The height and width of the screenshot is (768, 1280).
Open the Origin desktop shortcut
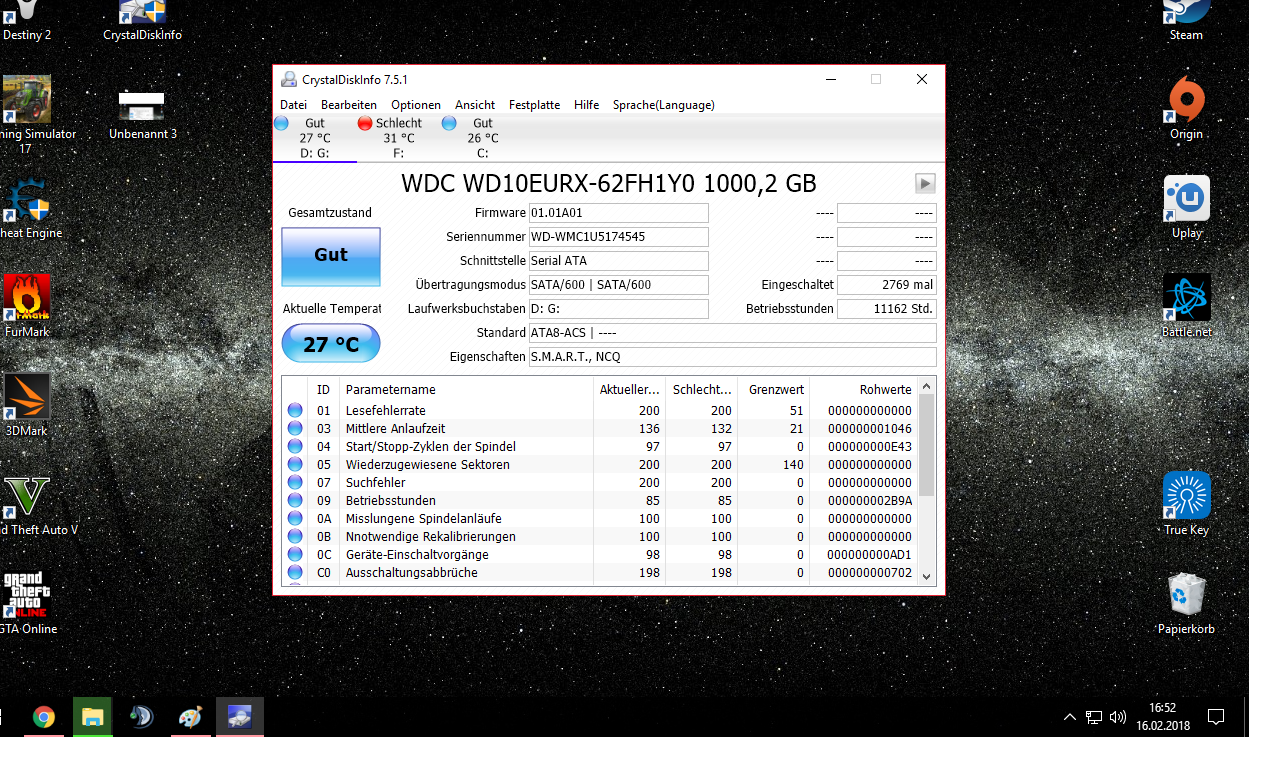1186,110
